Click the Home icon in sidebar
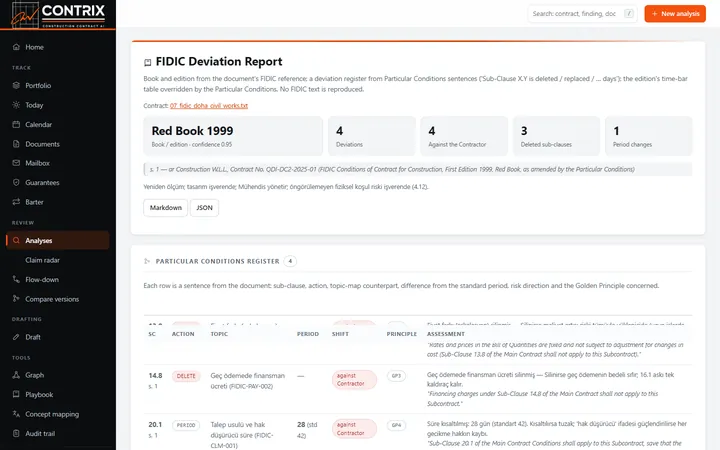The width and height of the screenshot is (720, 450). (16, 47)
